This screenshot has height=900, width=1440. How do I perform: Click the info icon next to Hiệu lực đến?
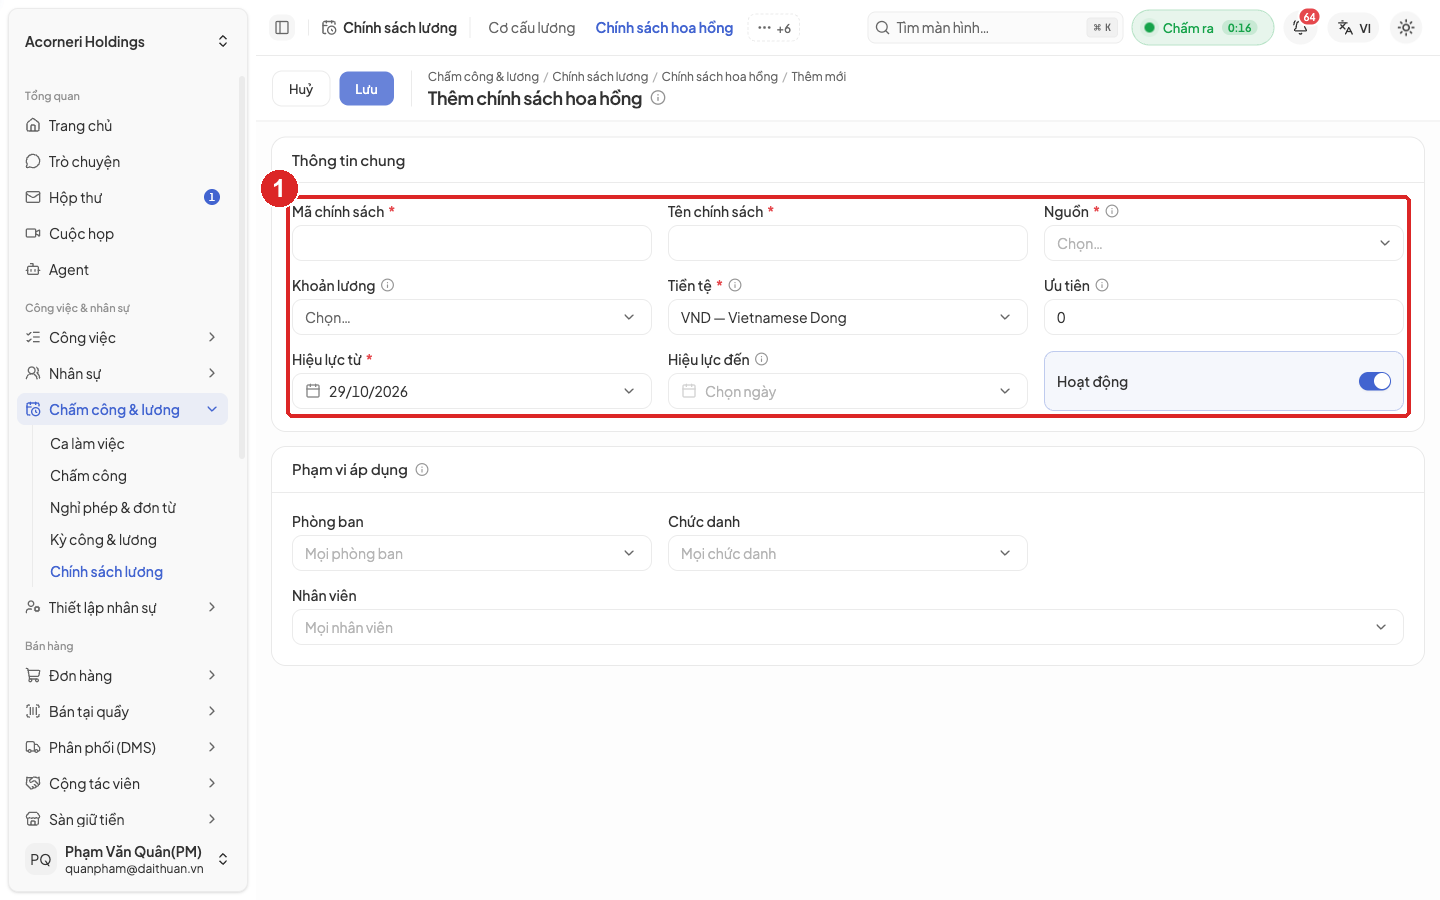(762, 360)
